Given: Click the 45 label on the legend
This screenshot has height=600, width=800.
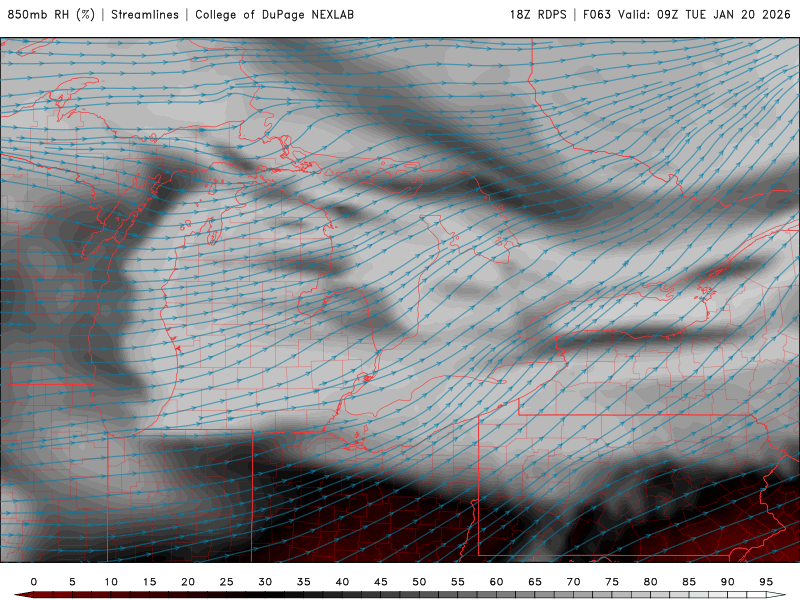Looking at the screenshot, I should pyautogui.click(x=381, y=582).
